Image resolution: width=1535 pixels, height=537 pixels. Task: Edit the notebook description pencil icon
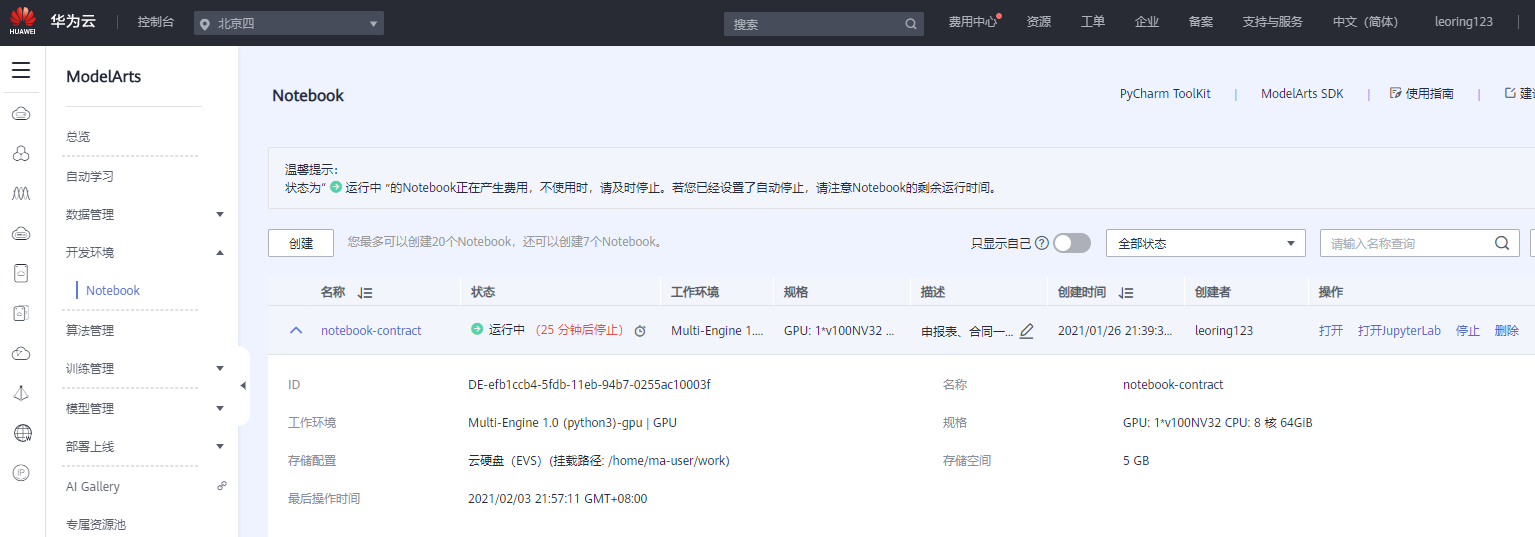pos(1026,331)
